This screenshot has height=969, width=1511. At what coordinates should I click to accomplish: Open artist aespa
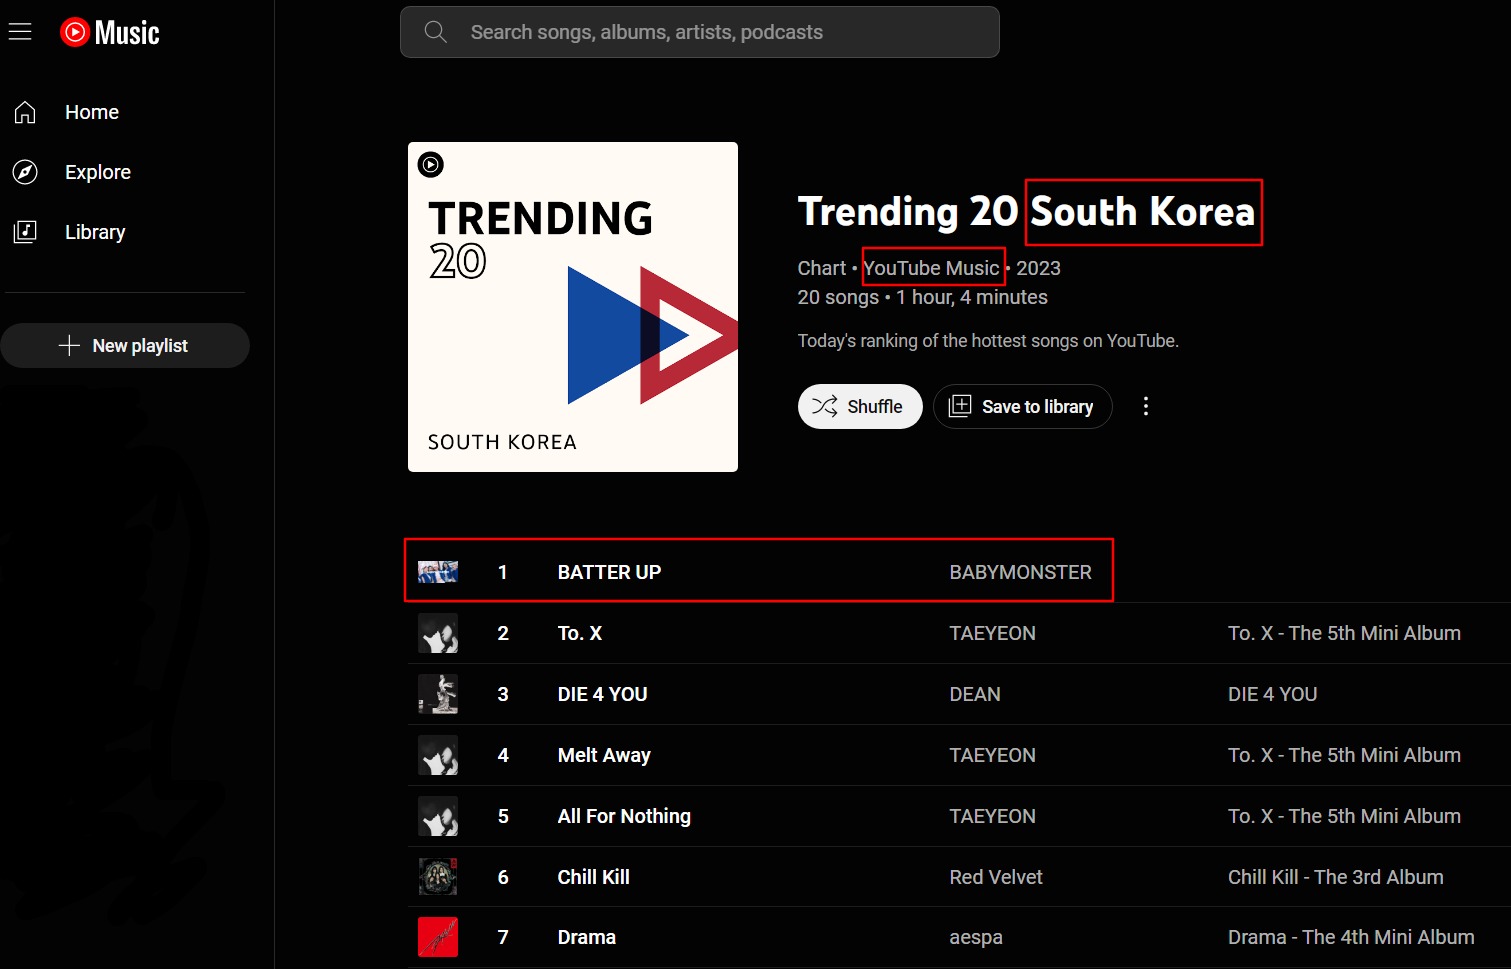click(x=976, y=937)
